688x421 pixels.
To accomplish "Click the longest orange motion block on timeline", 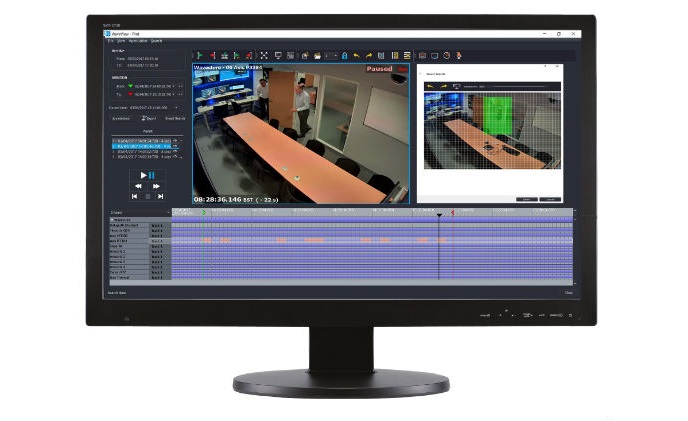I will (314, 240).
